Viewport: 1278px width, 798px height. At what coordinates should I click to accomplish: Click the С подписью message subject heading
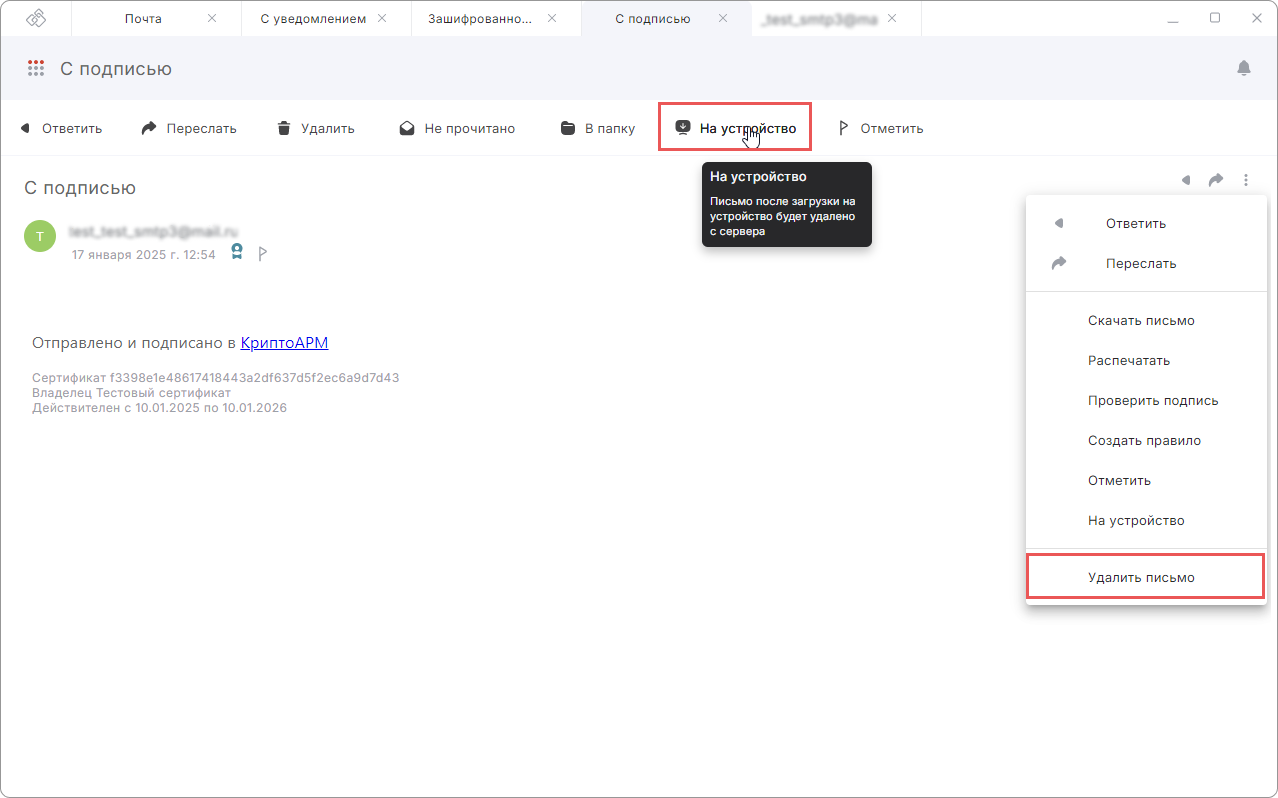pos(80,188)
